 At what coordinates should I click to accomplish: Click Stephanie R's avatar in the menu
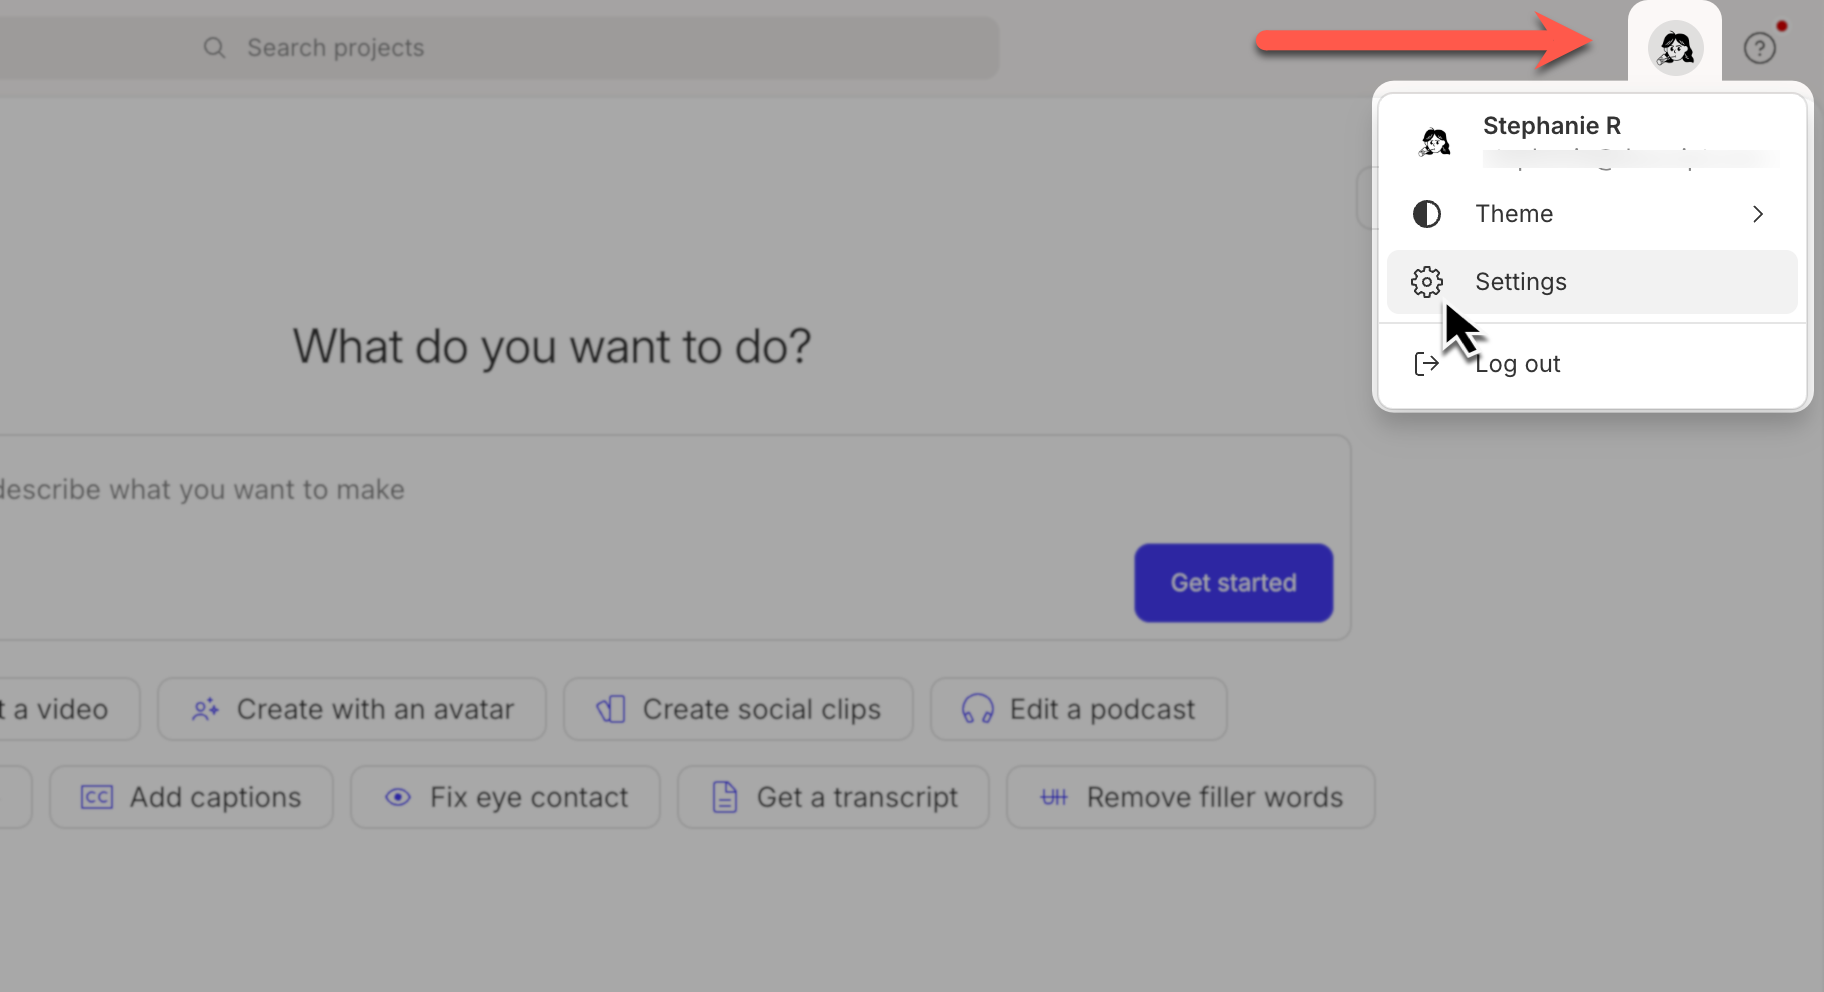click(1434, 141)
